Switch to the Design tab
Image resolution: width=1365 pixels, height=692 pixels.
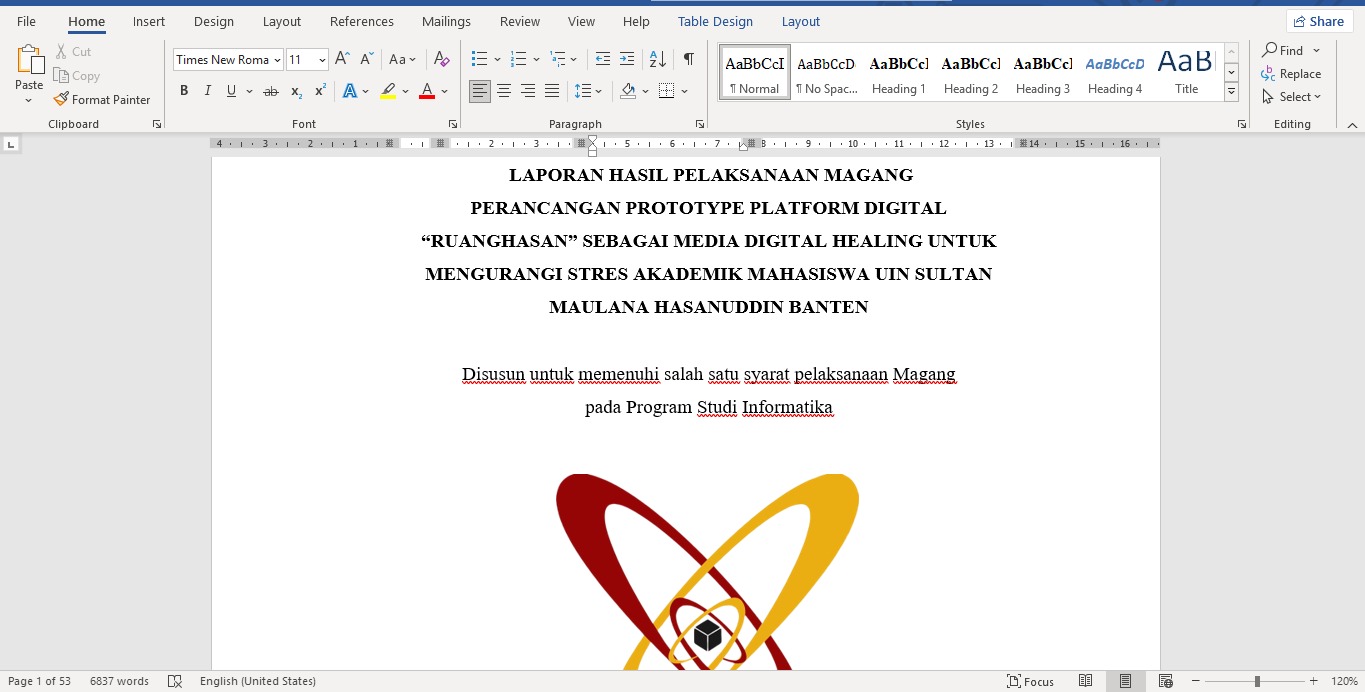pos(214,21)
